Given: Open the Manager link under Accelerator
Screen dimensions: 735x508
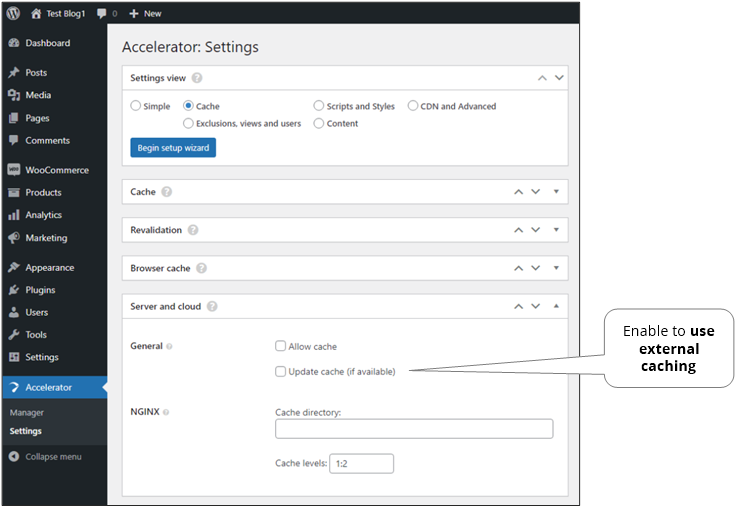Looking at the screenshot, I should click(x=27, y=412).
